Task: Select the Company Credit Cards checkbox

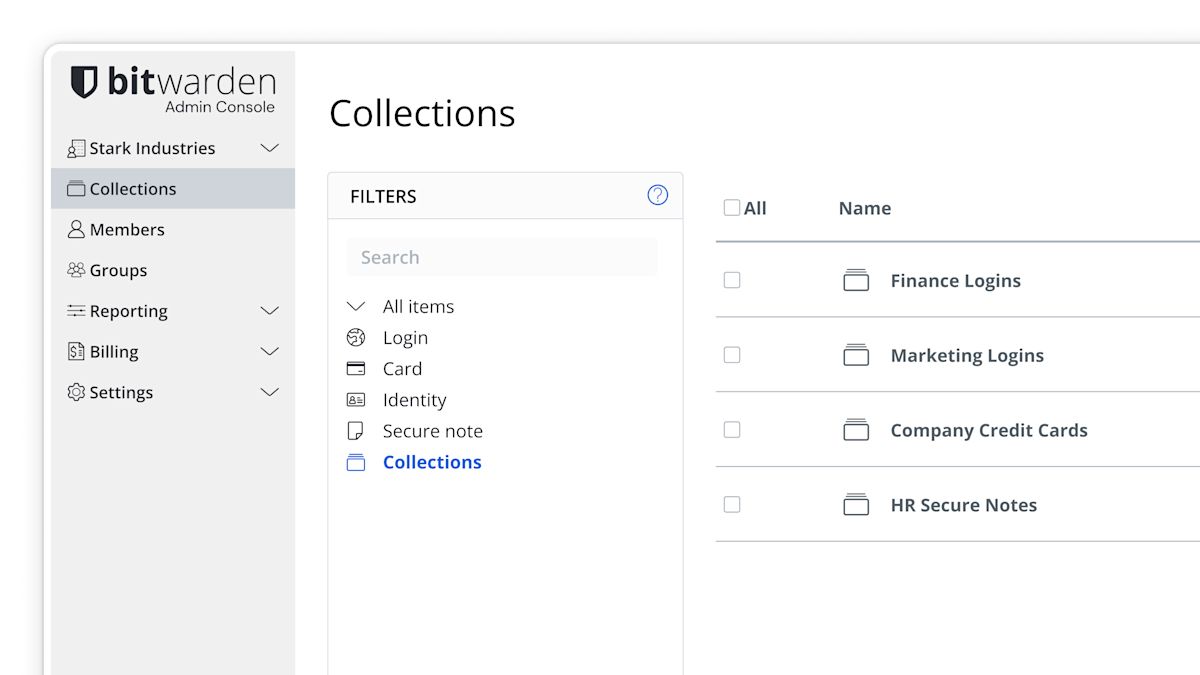Action: pyautogui.click(x=732, y=430)
